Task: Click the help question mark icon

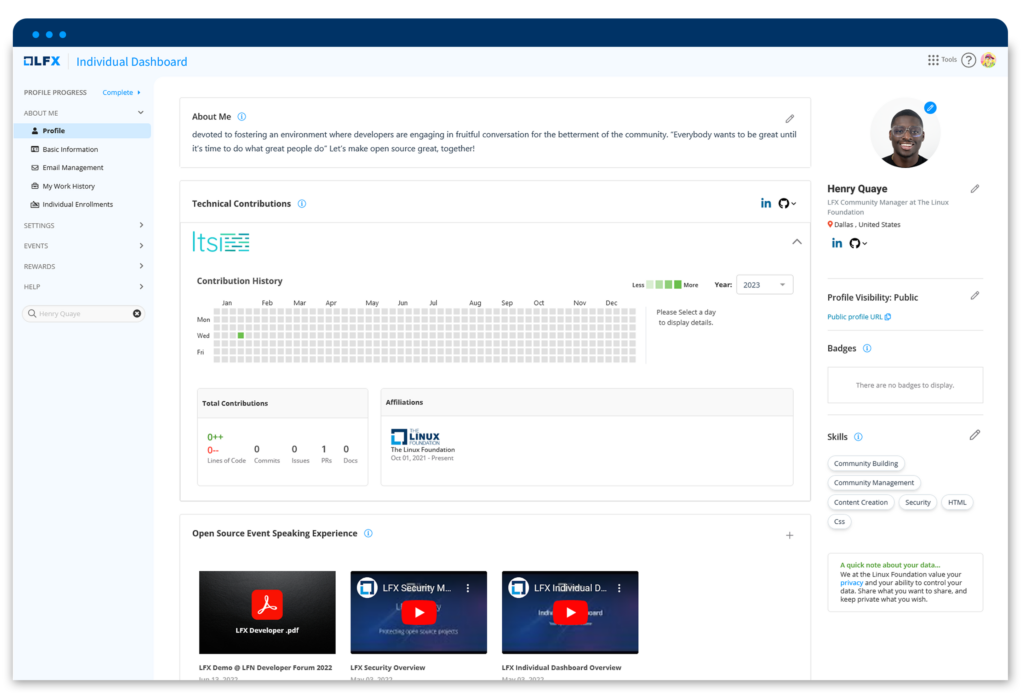Action: [x=968, y=59]
